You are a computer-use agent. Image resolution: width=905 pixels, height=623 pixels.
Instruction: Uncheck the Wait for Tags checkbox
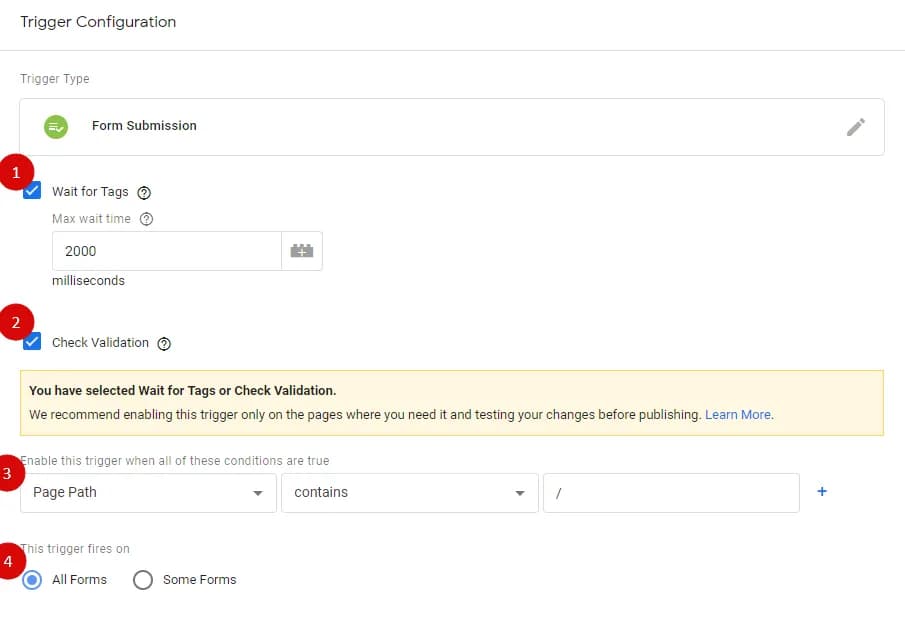31,191
